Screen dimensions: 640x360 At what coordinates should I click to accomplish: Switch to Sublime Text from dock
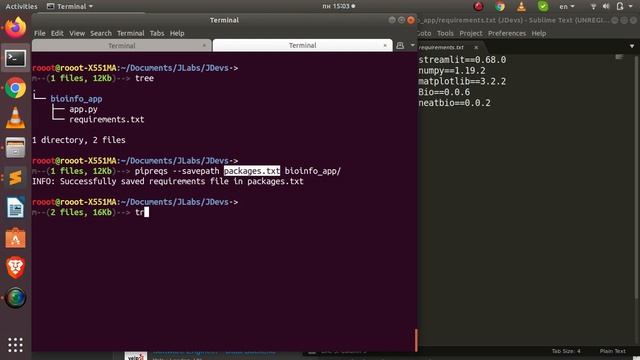[16, 178]
